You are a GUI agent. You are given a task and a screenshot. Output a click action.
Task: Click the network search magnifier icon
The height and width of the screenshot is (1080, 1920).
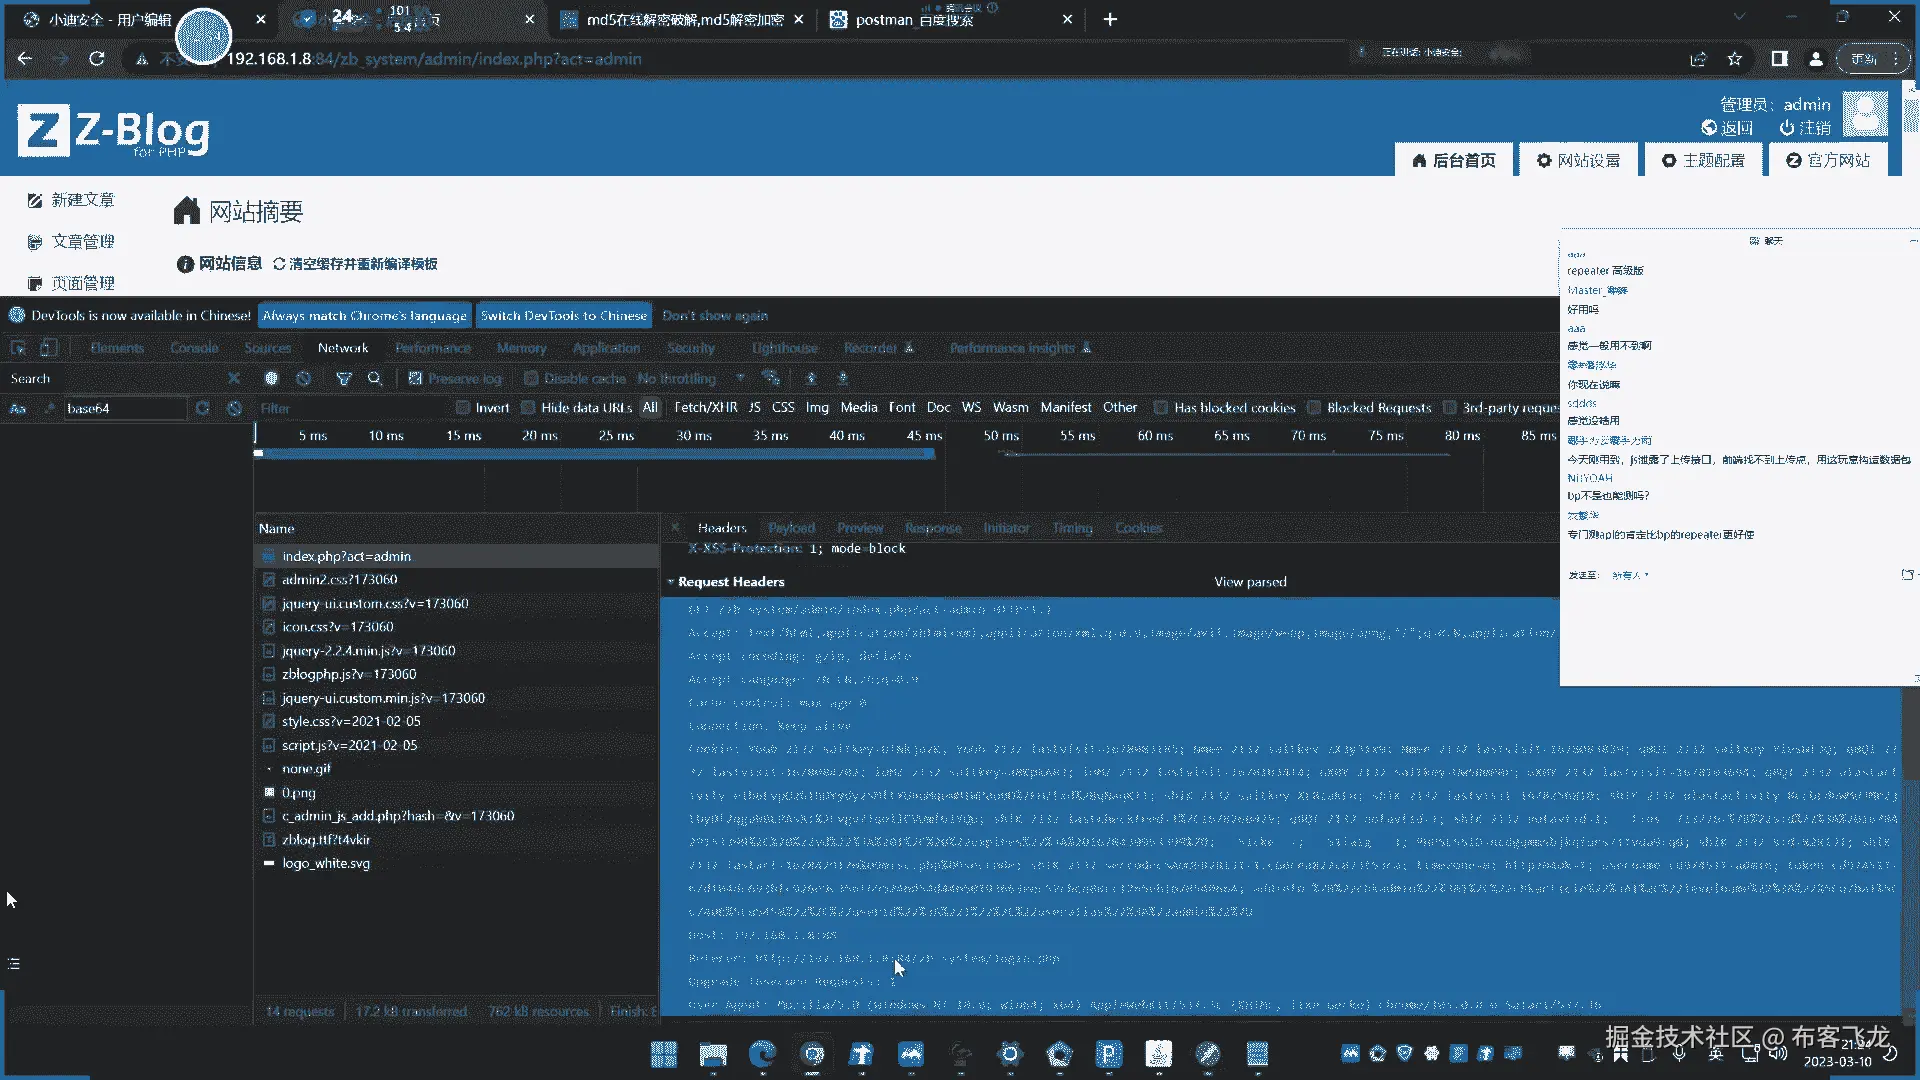tap(375, 379)
